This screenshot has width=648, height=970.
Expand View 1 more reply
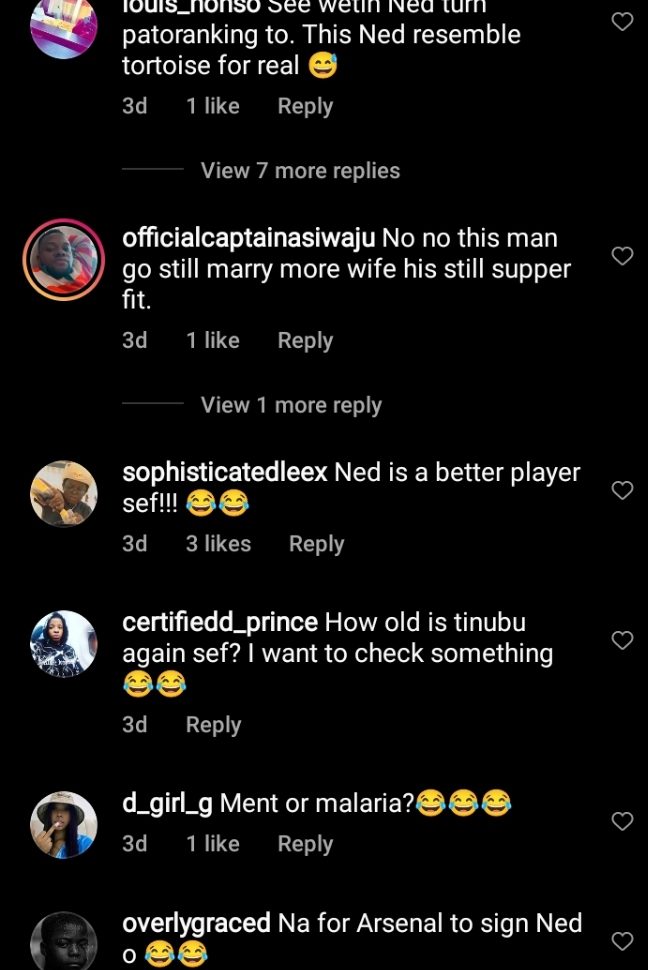pyautogui.click(x=291, y=405)
